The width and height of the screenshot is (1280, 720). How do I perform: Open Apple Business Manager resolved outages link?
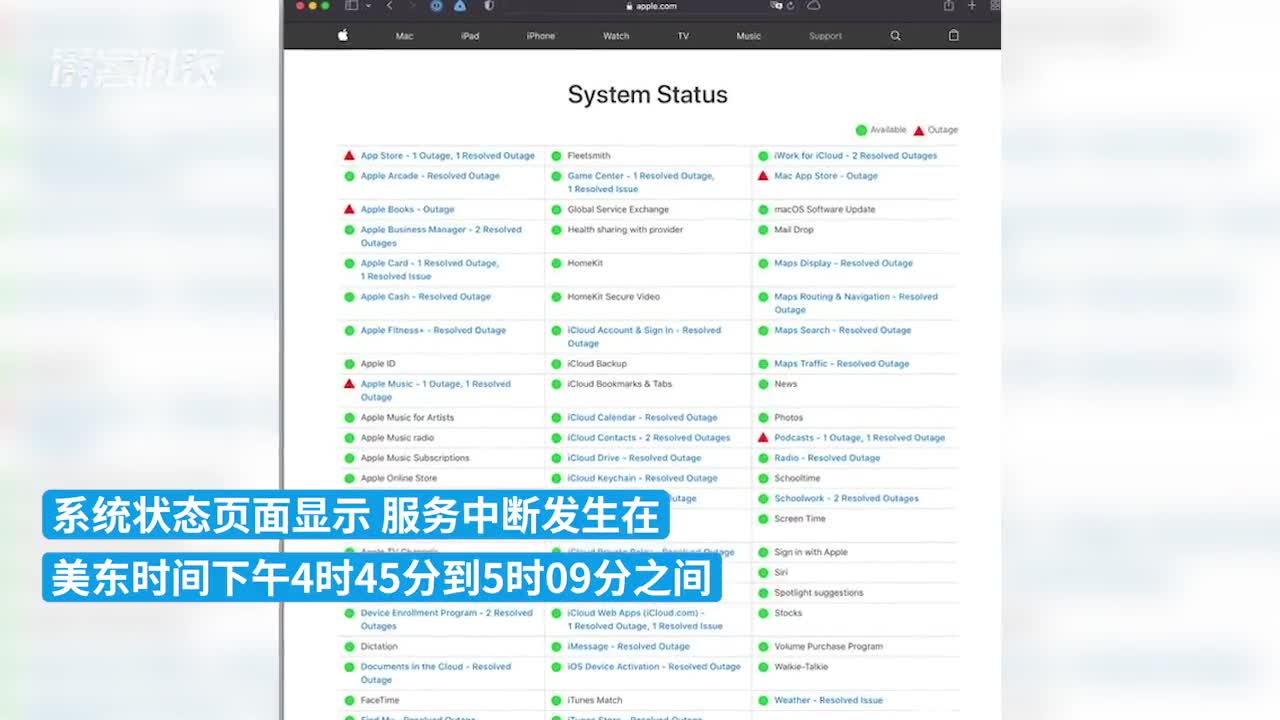pos(441,236)
